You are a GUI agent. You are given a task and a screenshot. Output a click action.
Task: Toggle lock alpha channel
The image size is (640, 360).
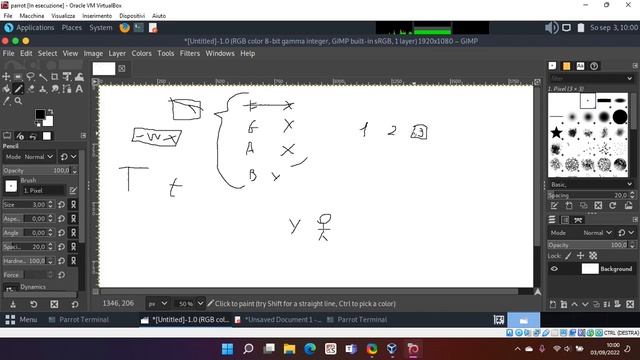click(593, 256)
